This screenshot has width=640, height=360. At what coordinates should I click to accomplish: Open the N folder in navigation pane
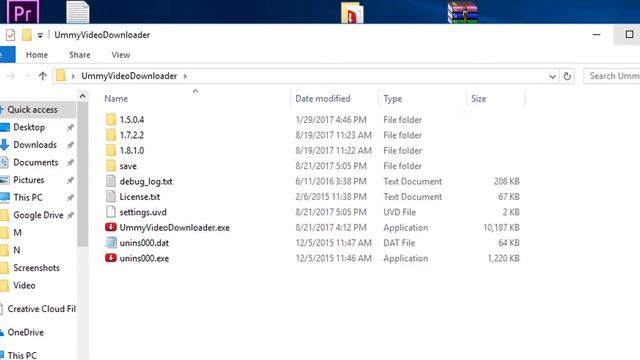point(17,250)
